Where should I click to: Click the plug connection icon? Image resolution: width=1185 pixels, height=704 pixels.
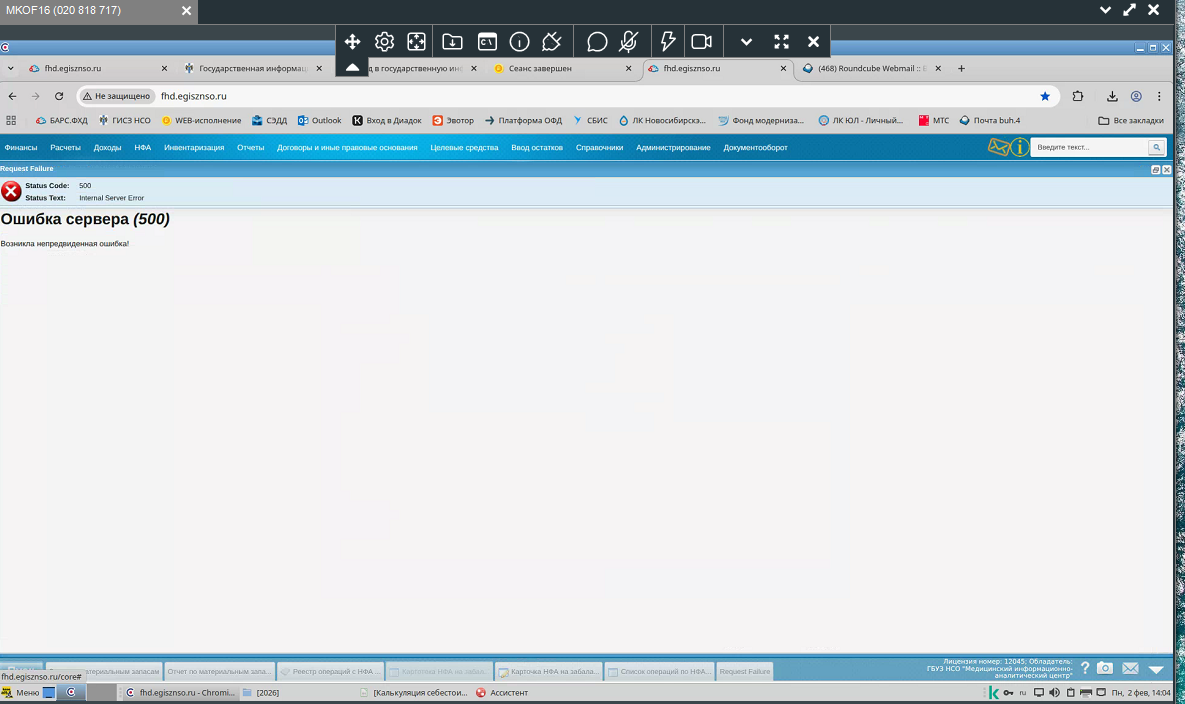point(552,42)
